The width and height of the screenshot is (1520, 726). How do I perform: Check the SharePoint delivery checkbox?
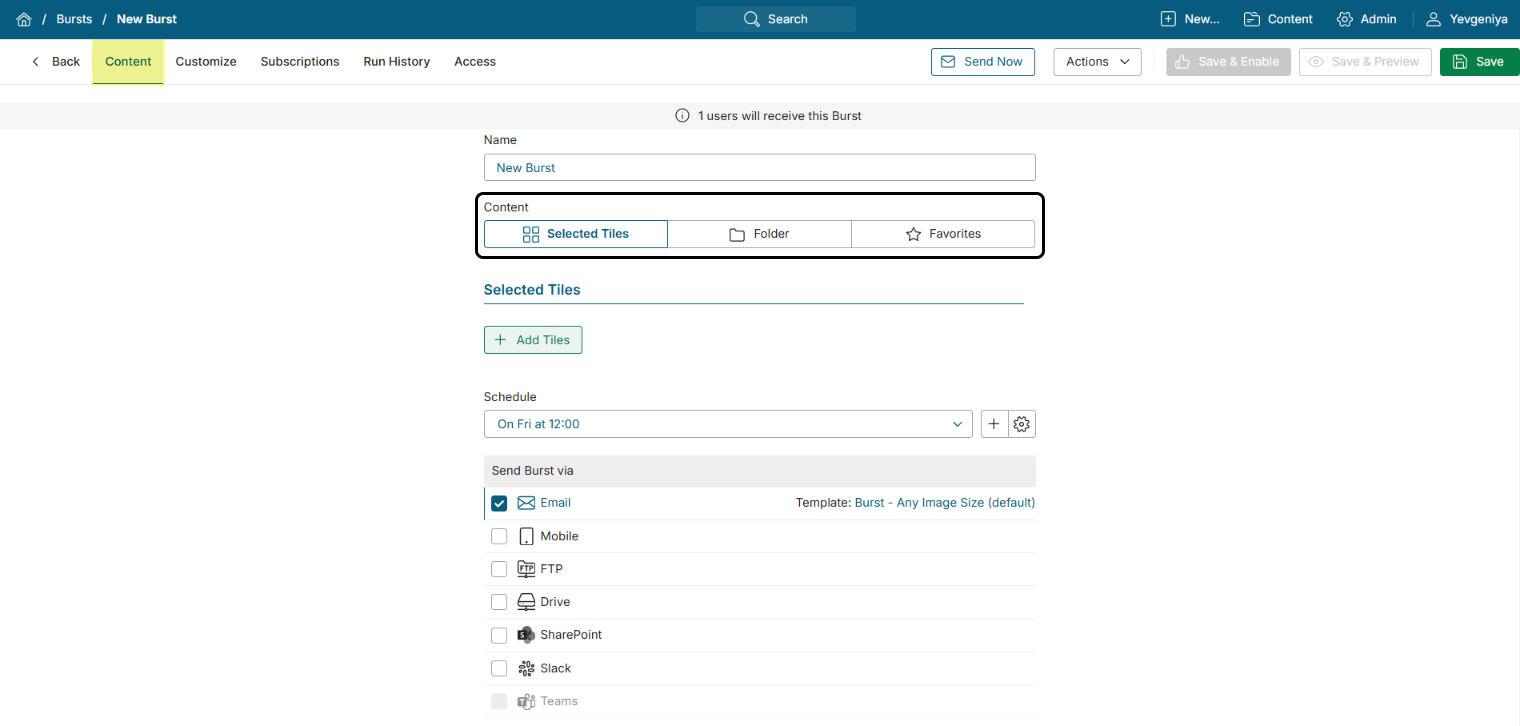(499, 635)
